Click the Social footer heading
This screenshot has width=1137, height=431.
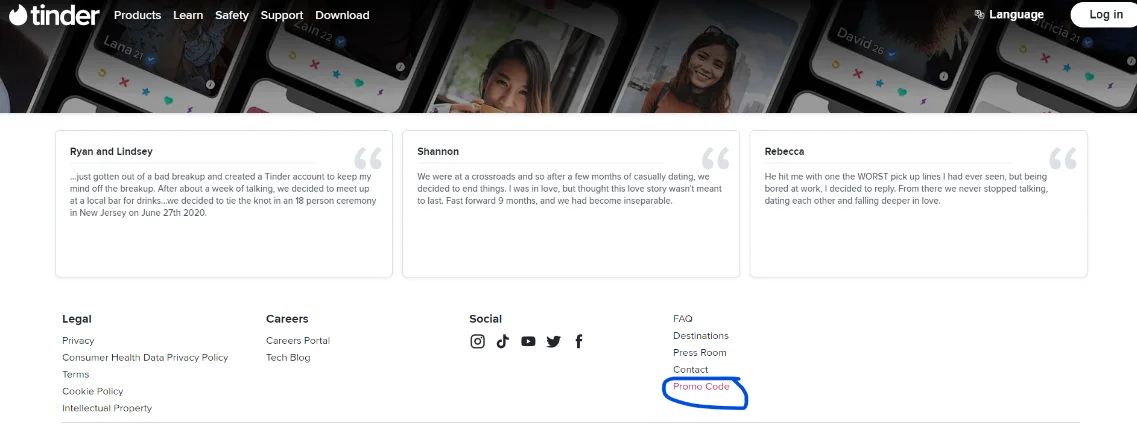pos(486,319)
